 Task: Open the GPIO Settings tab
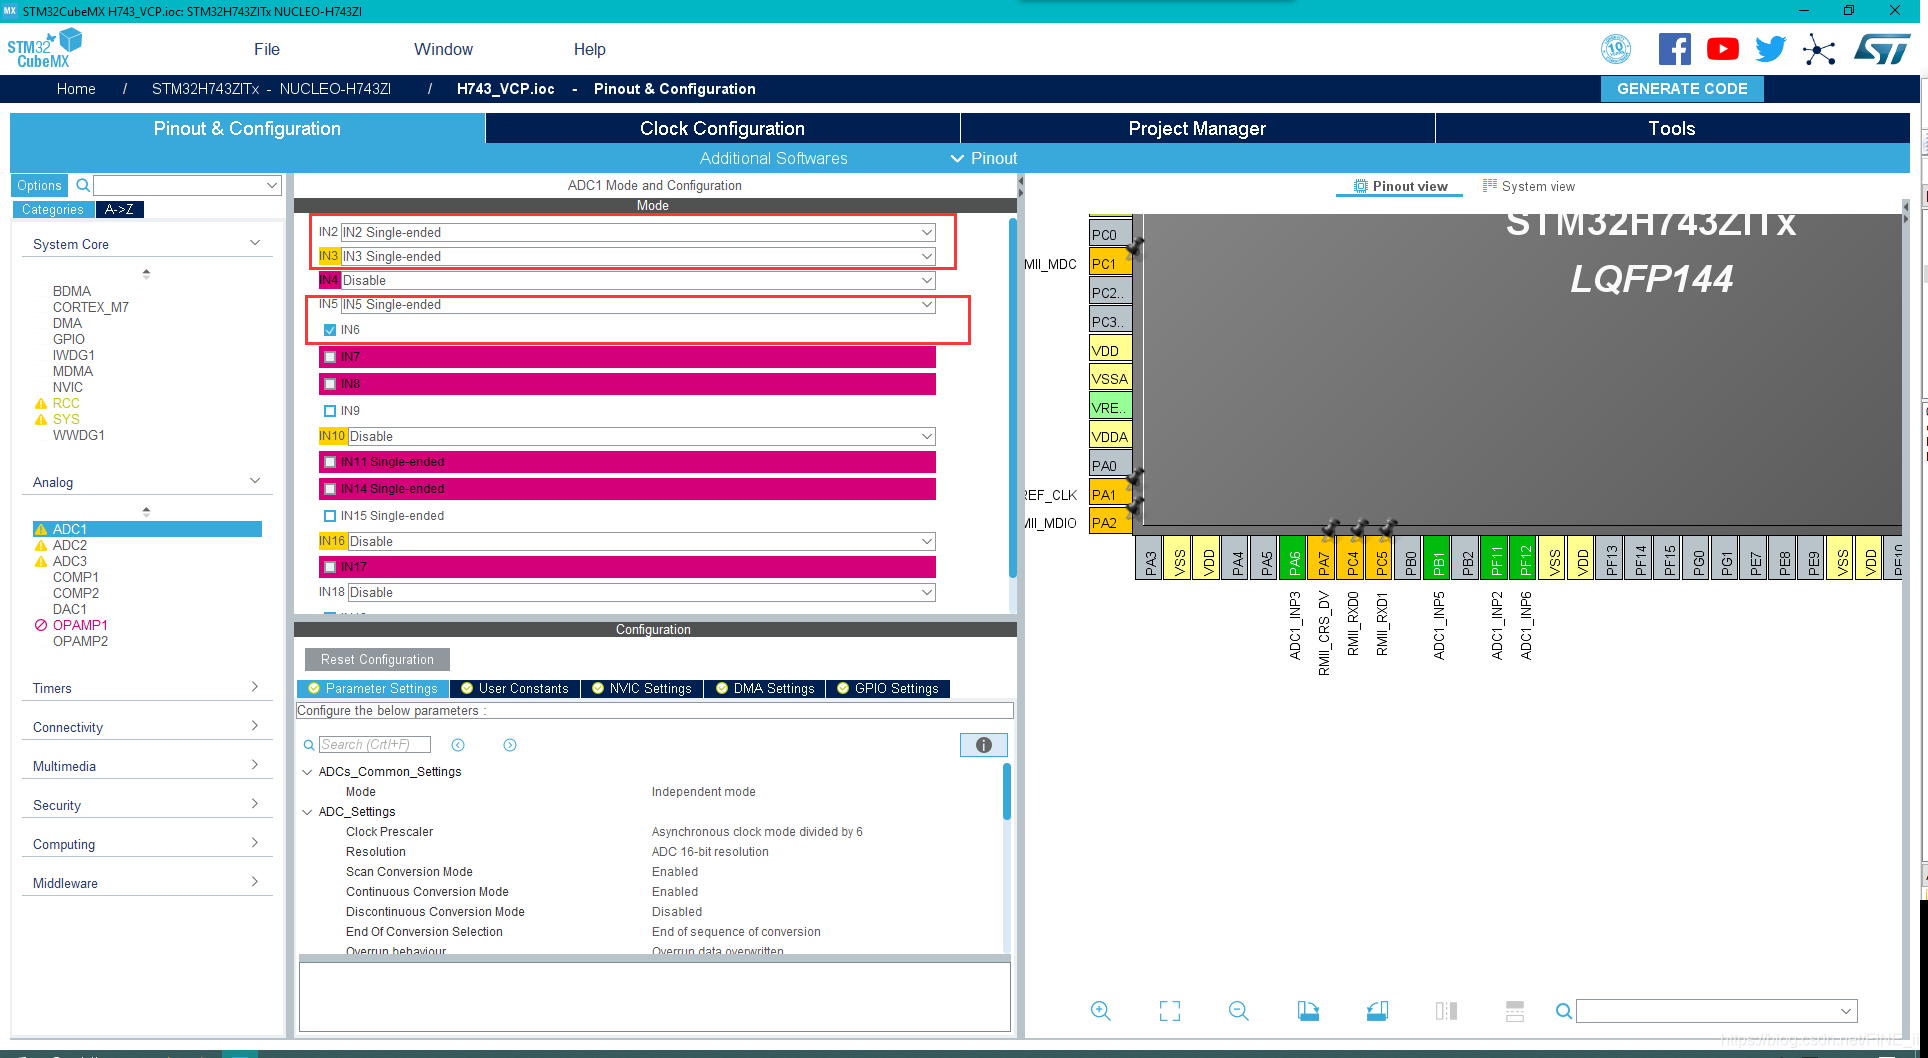pos(888,688)
